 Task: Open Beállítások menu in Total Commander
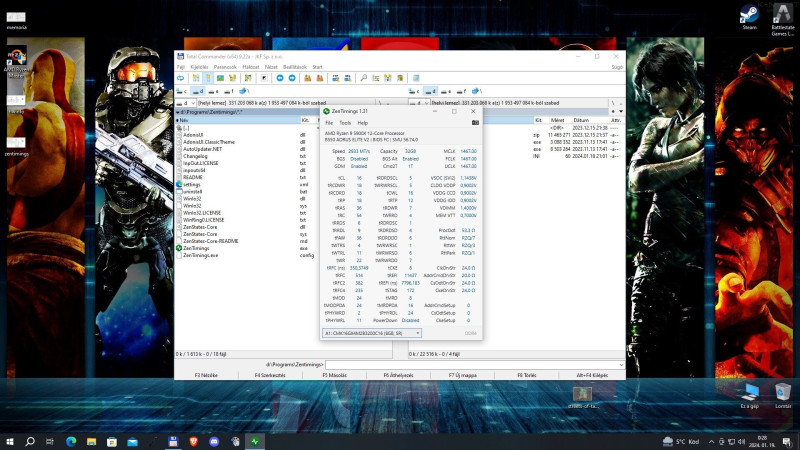pos(295,67)
